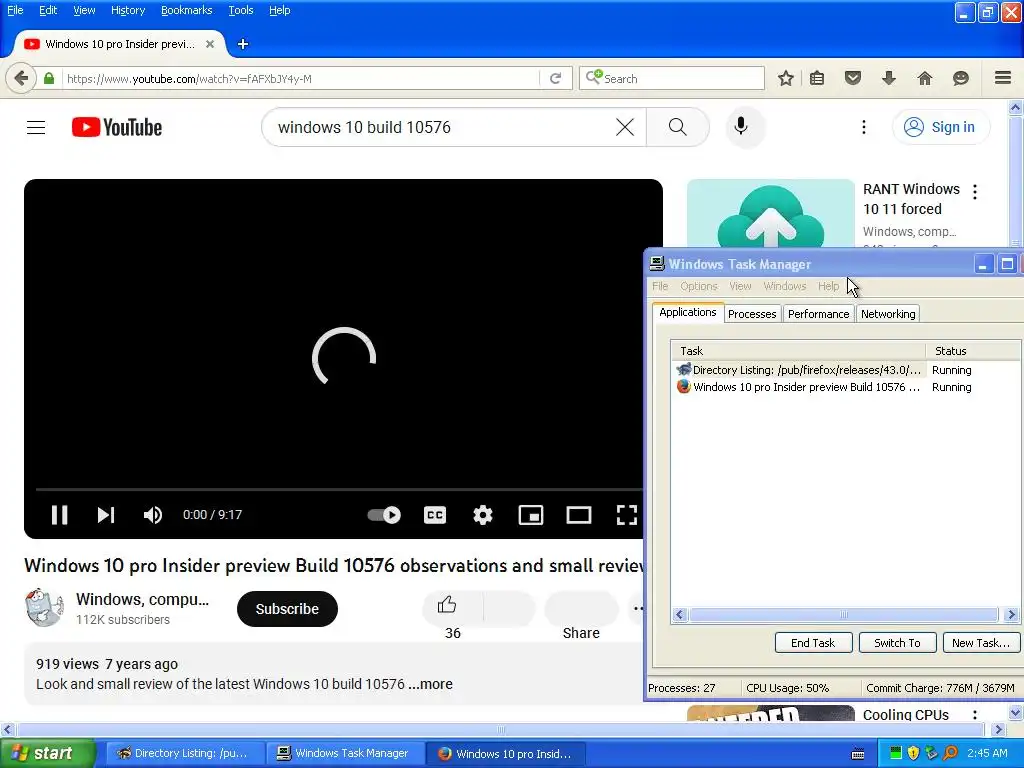Open options for Cooling CPUs video

975,715
